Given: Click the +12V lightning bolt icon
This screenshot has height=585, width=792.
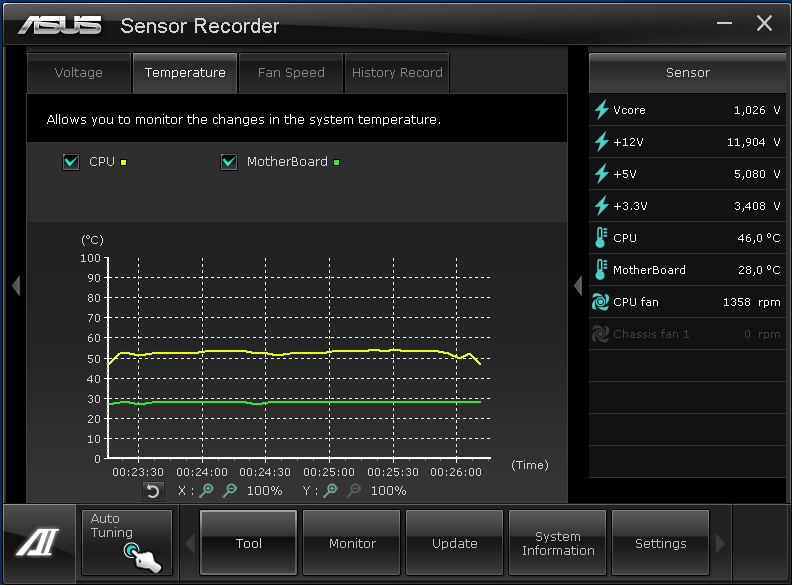Looking at the screenshot, I should [x=601, y=142].
